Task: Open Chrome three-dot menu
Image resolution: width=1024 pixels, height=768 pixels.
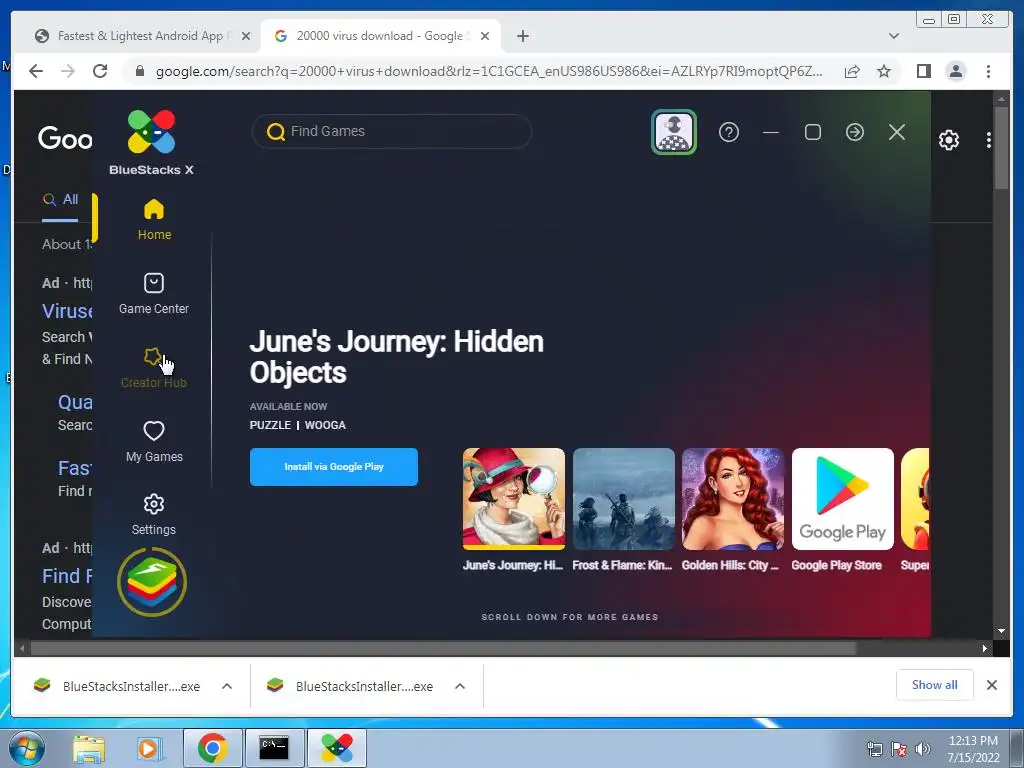Action: (x=988, y=71)
